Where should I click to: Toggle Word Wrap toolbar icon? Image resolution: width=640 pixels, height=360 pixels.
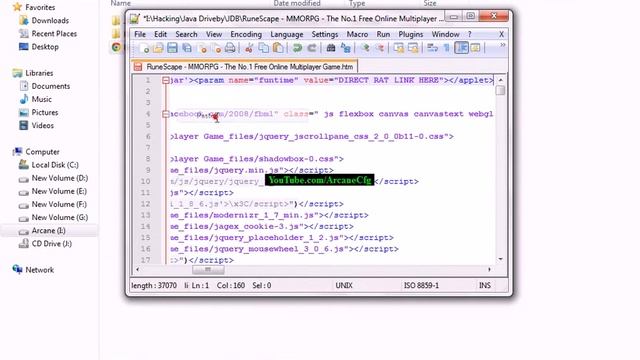pos(432,48)
